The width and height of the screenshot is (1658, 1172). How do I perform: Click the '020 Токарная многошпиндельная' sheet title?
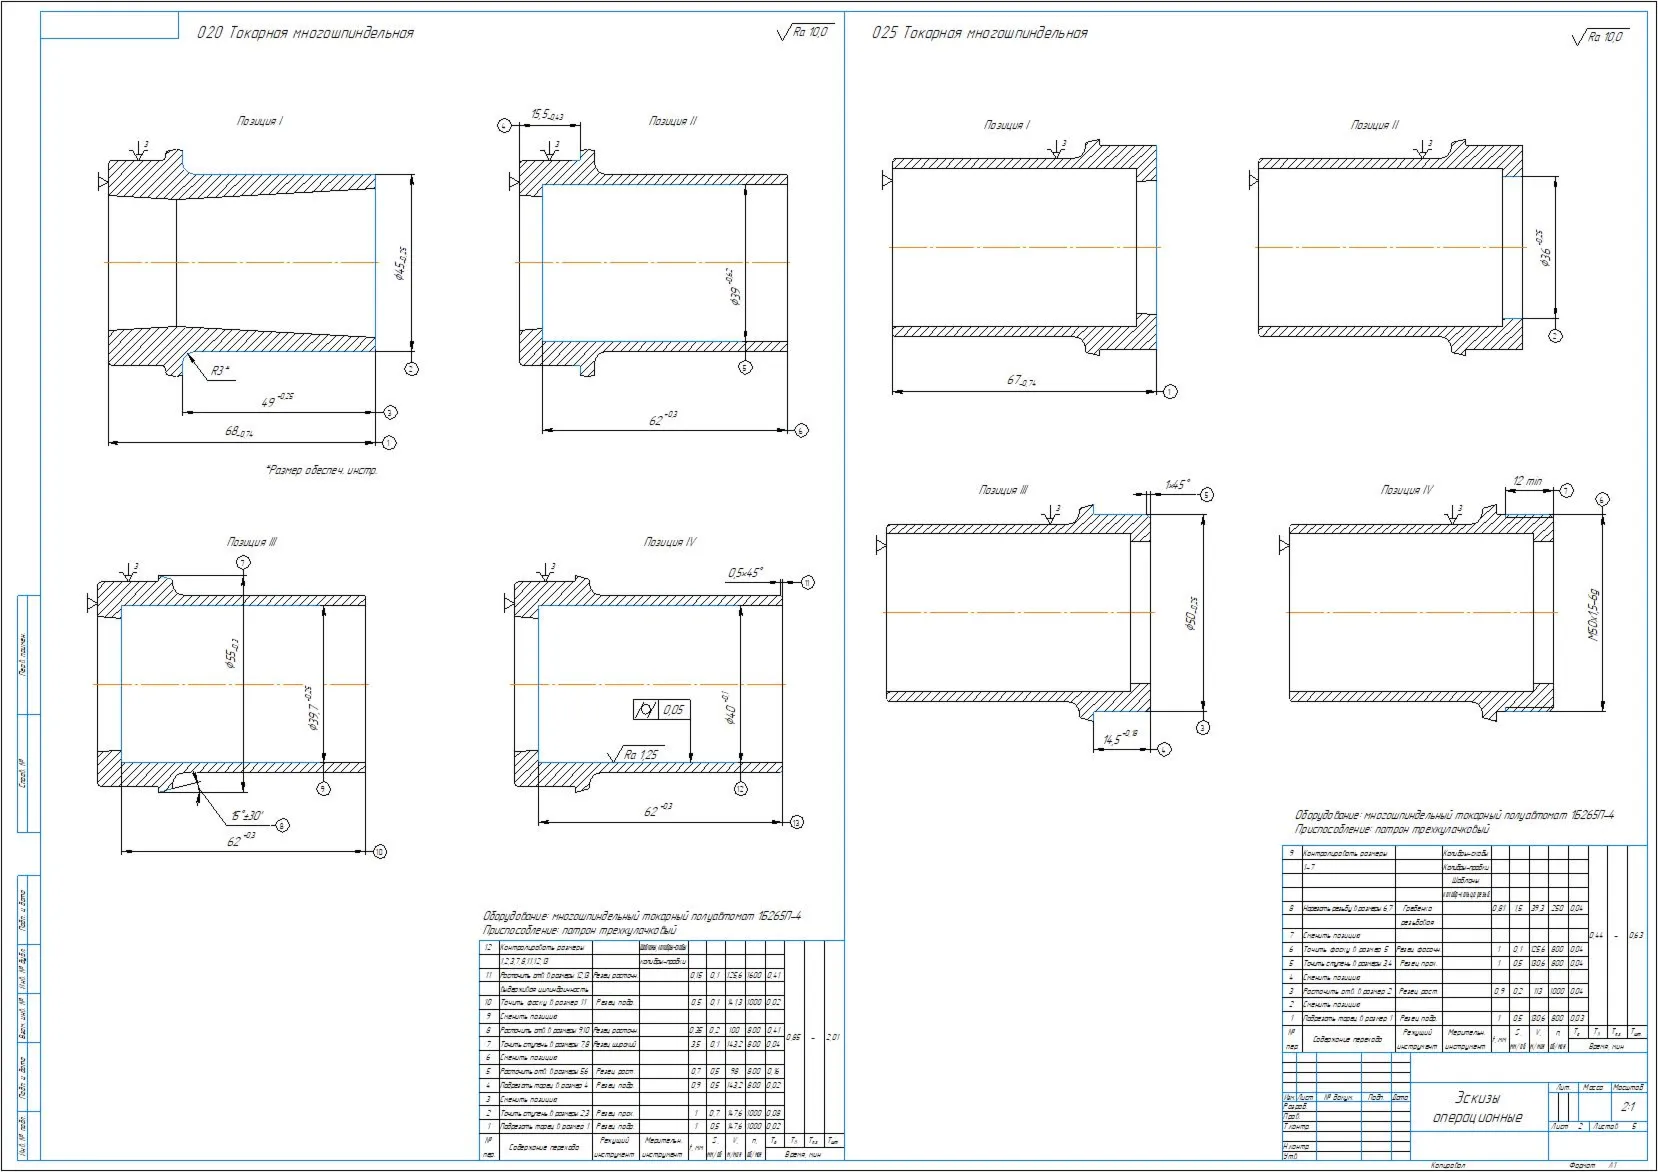pyautogui.click(x=306, y=33)
